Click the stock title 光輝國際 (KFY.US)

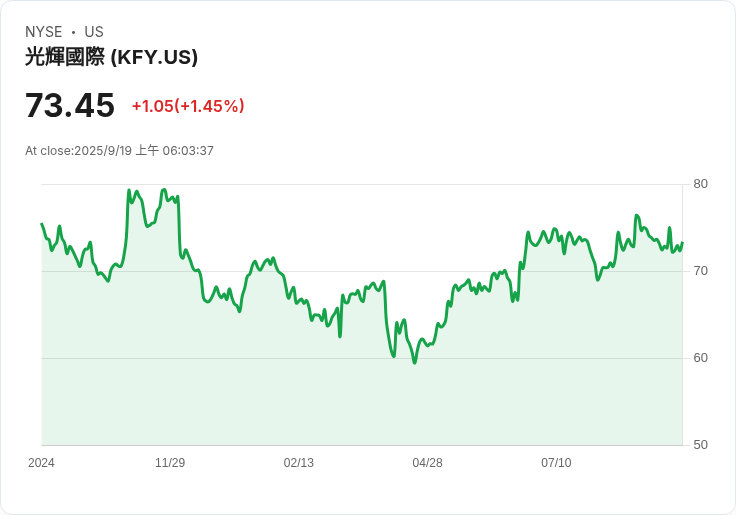point(111,57)
